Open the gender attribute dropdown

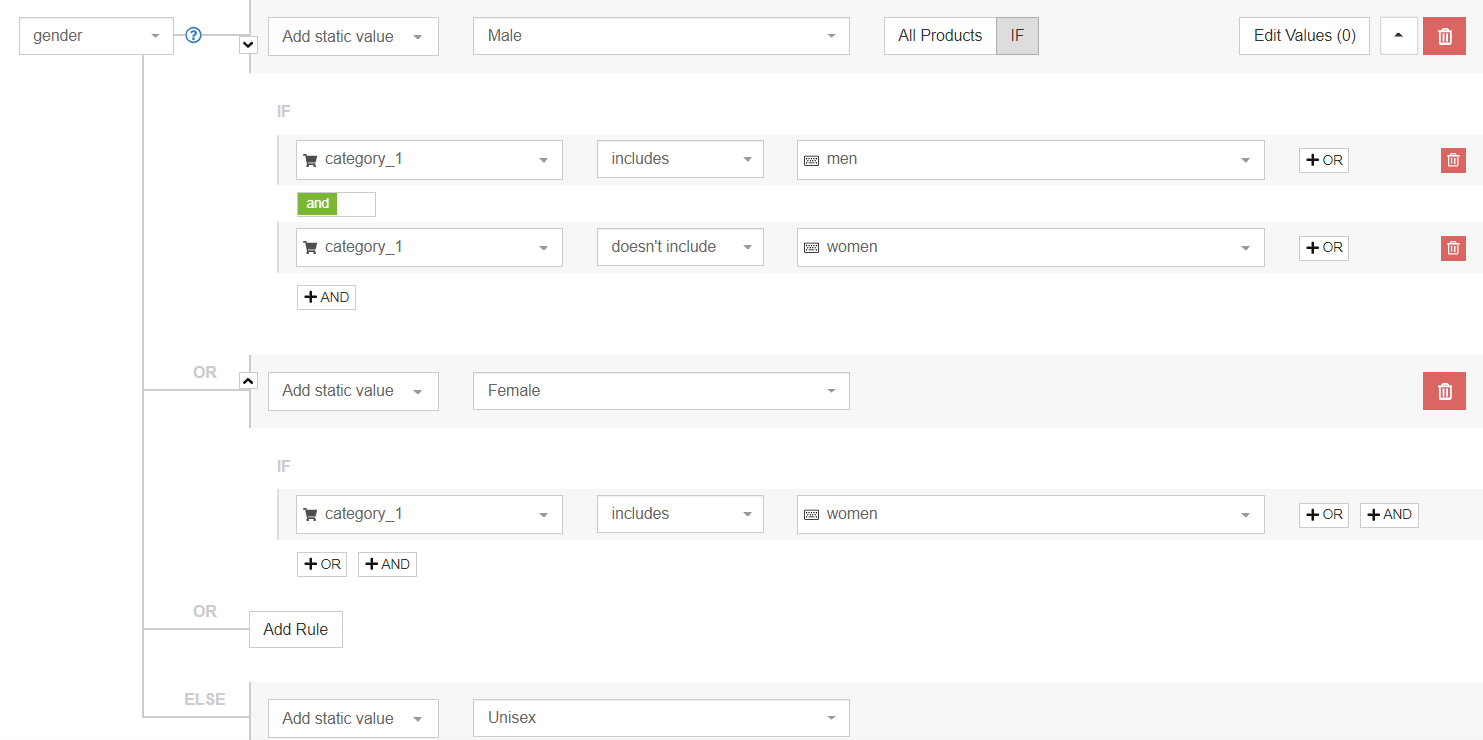pos(96,35)
